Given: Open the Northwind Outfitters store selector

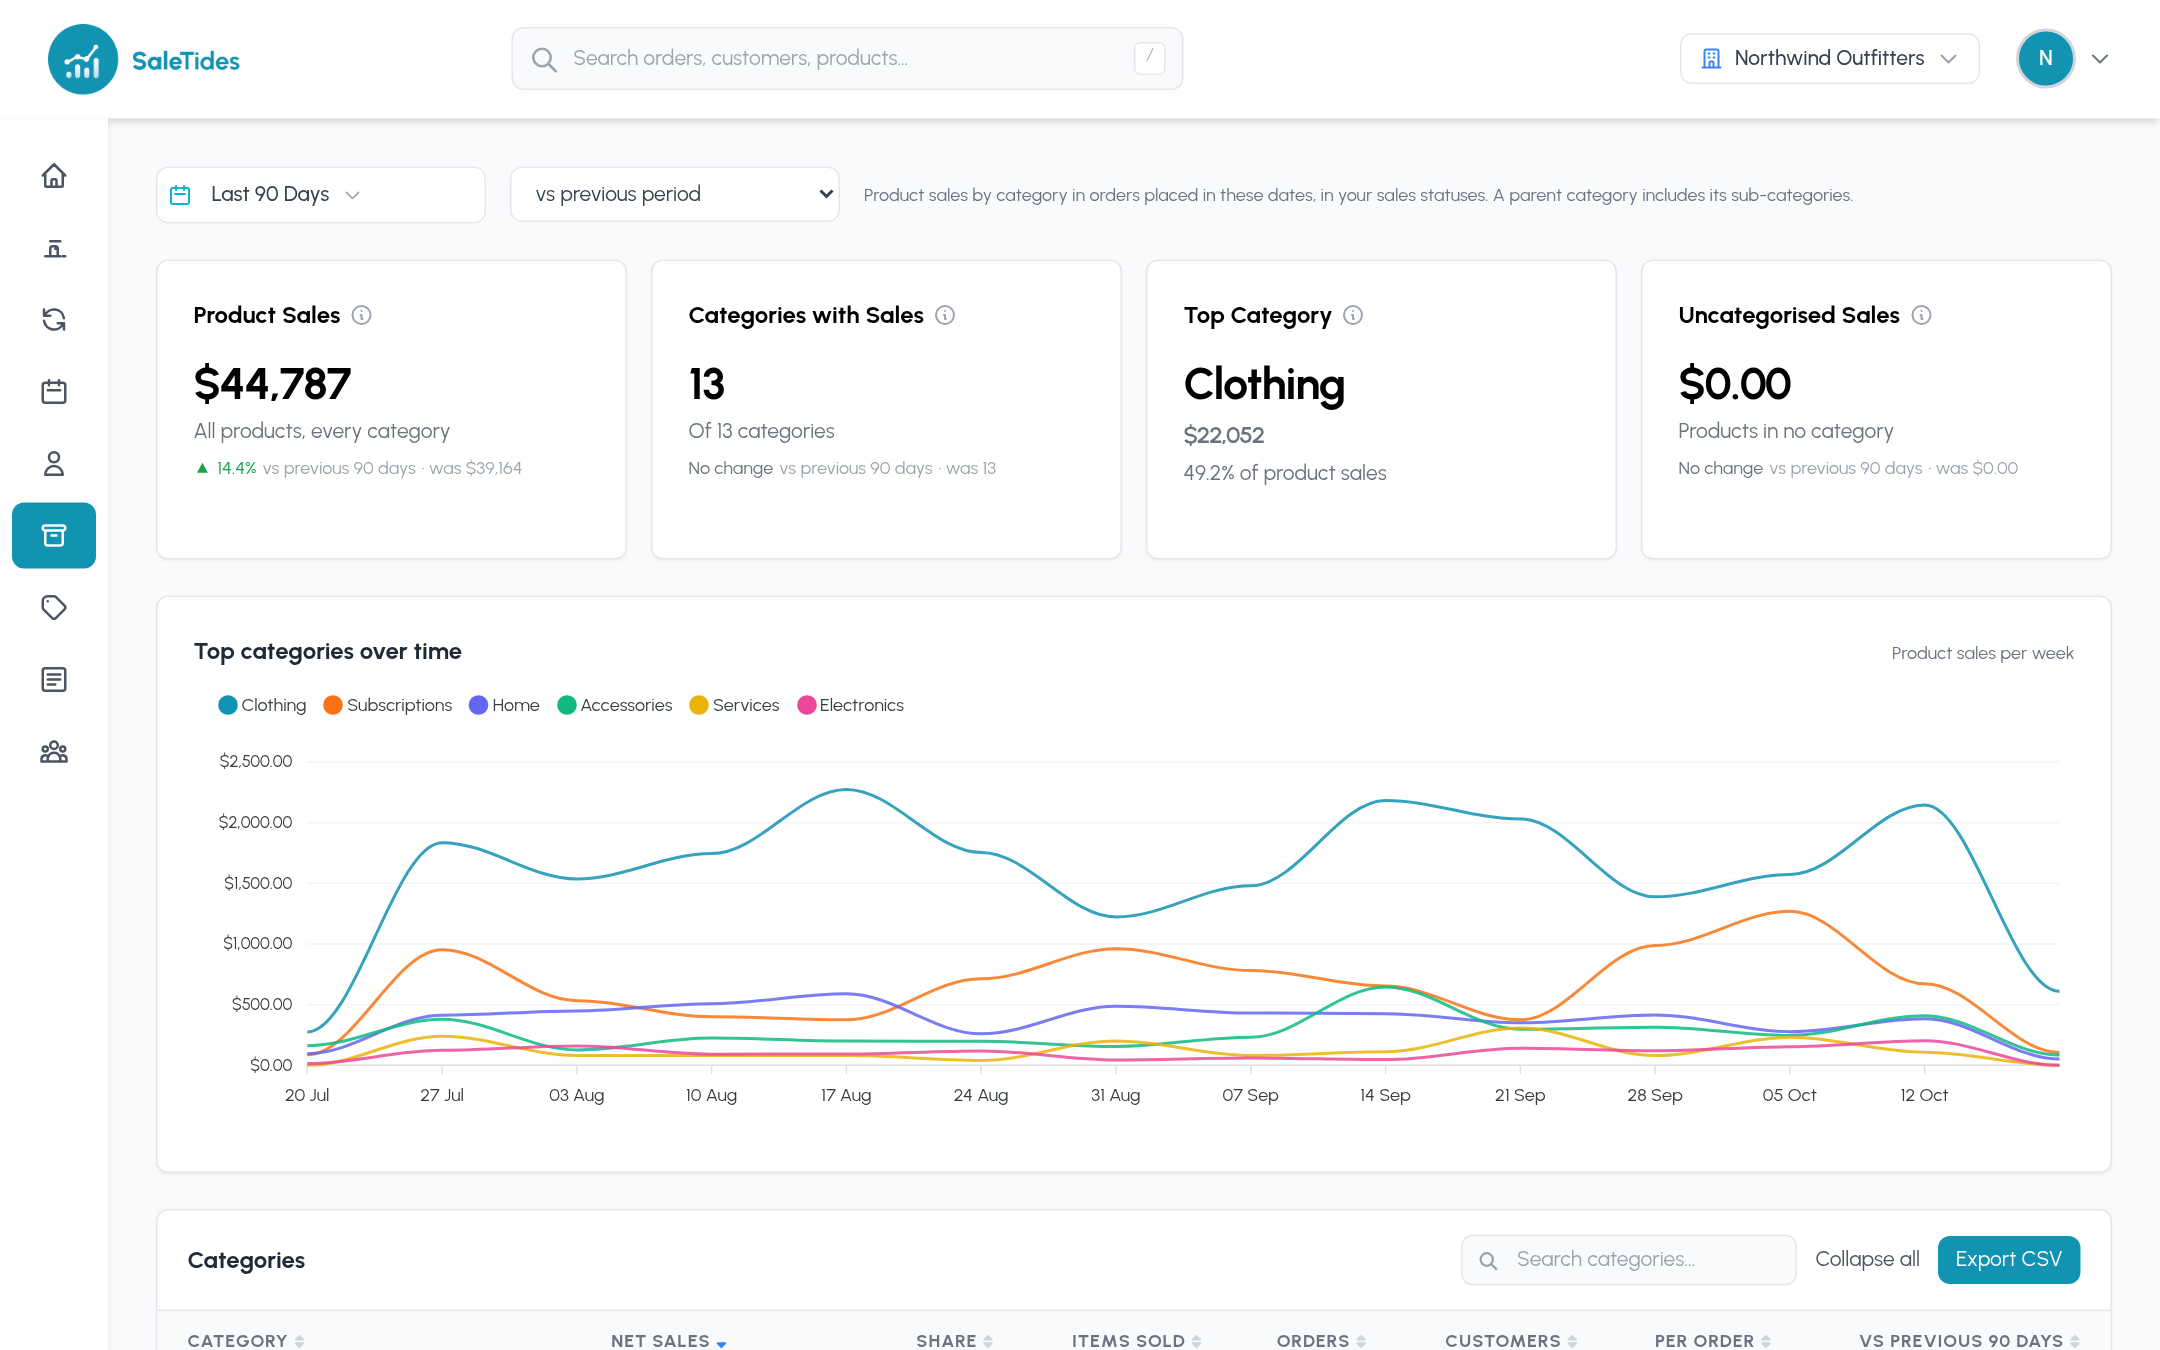Looking at the screenshot, I should pyautogui.click(x=1829, y=59).
